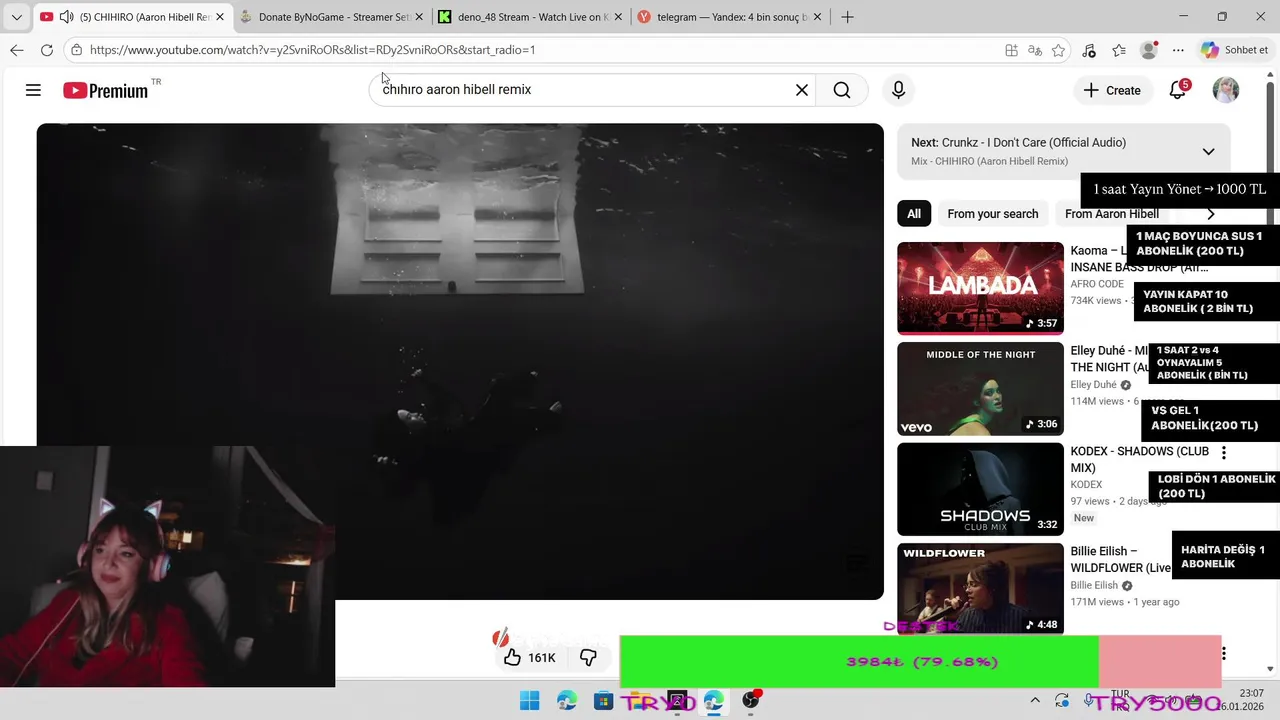Start voice search with microphone icon
The image size is (1280, 720).
[x=898, y=90]
